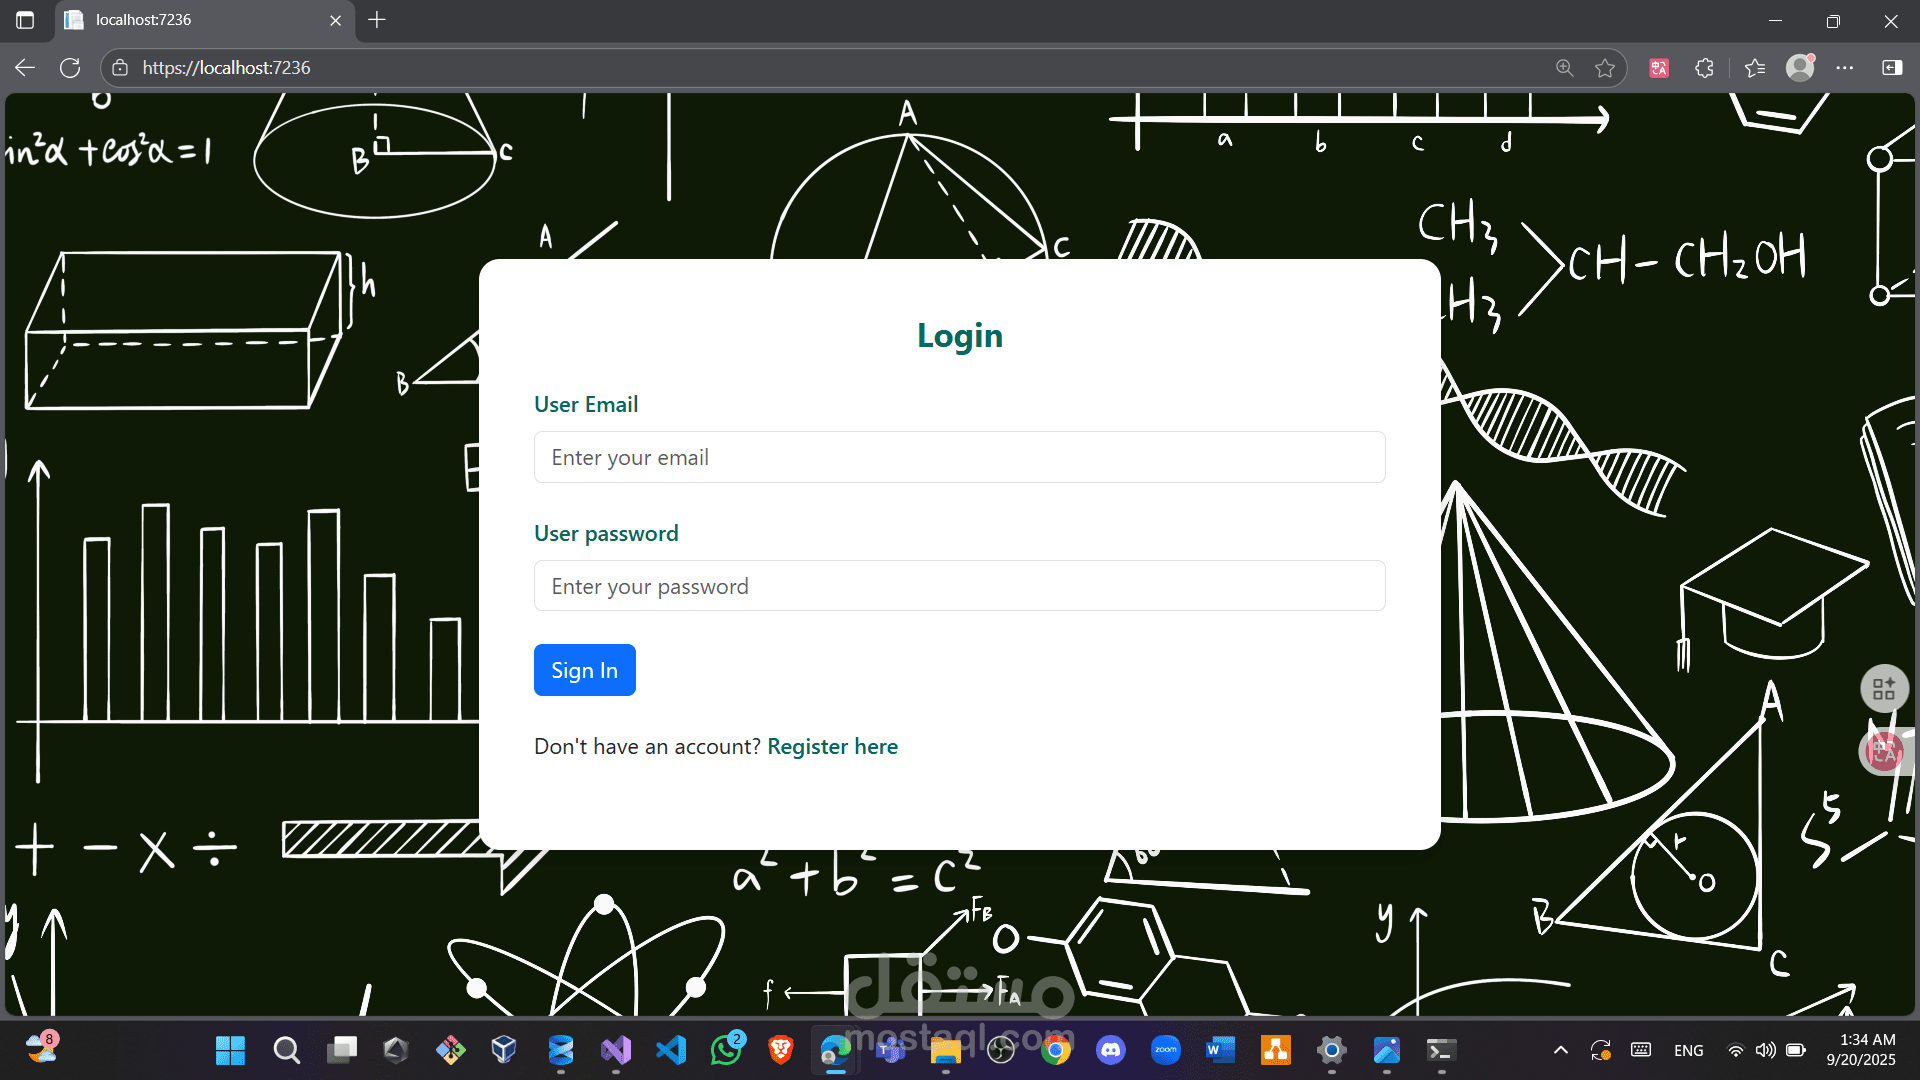1920x1080 pixels.
Task: Follow the Register here link
Action: (x=832, y=746)
